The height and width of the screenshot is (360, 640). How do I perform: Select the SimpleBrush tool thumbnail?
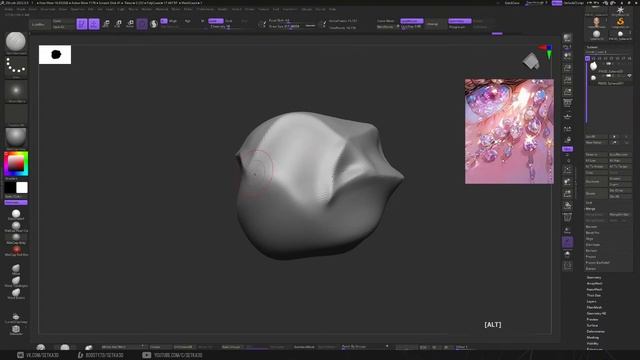coord(620,22)
